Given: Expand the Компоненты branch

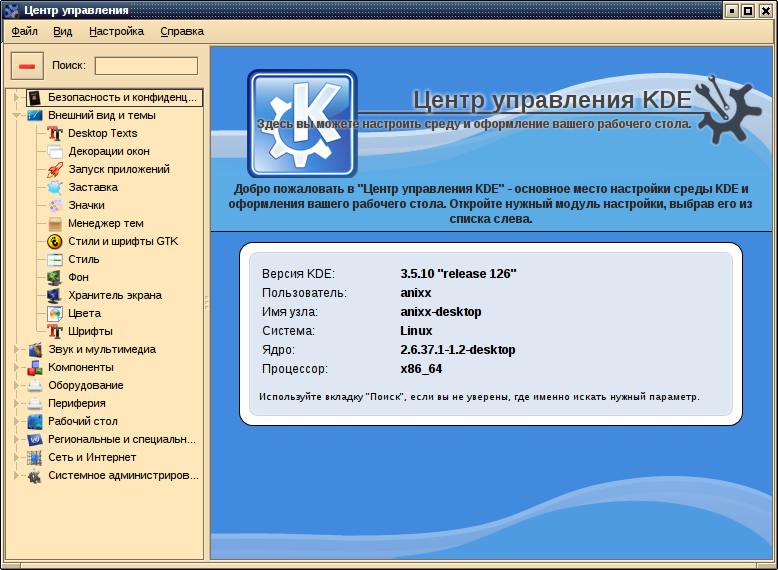Looking at the screenshot, I should 16,368.
